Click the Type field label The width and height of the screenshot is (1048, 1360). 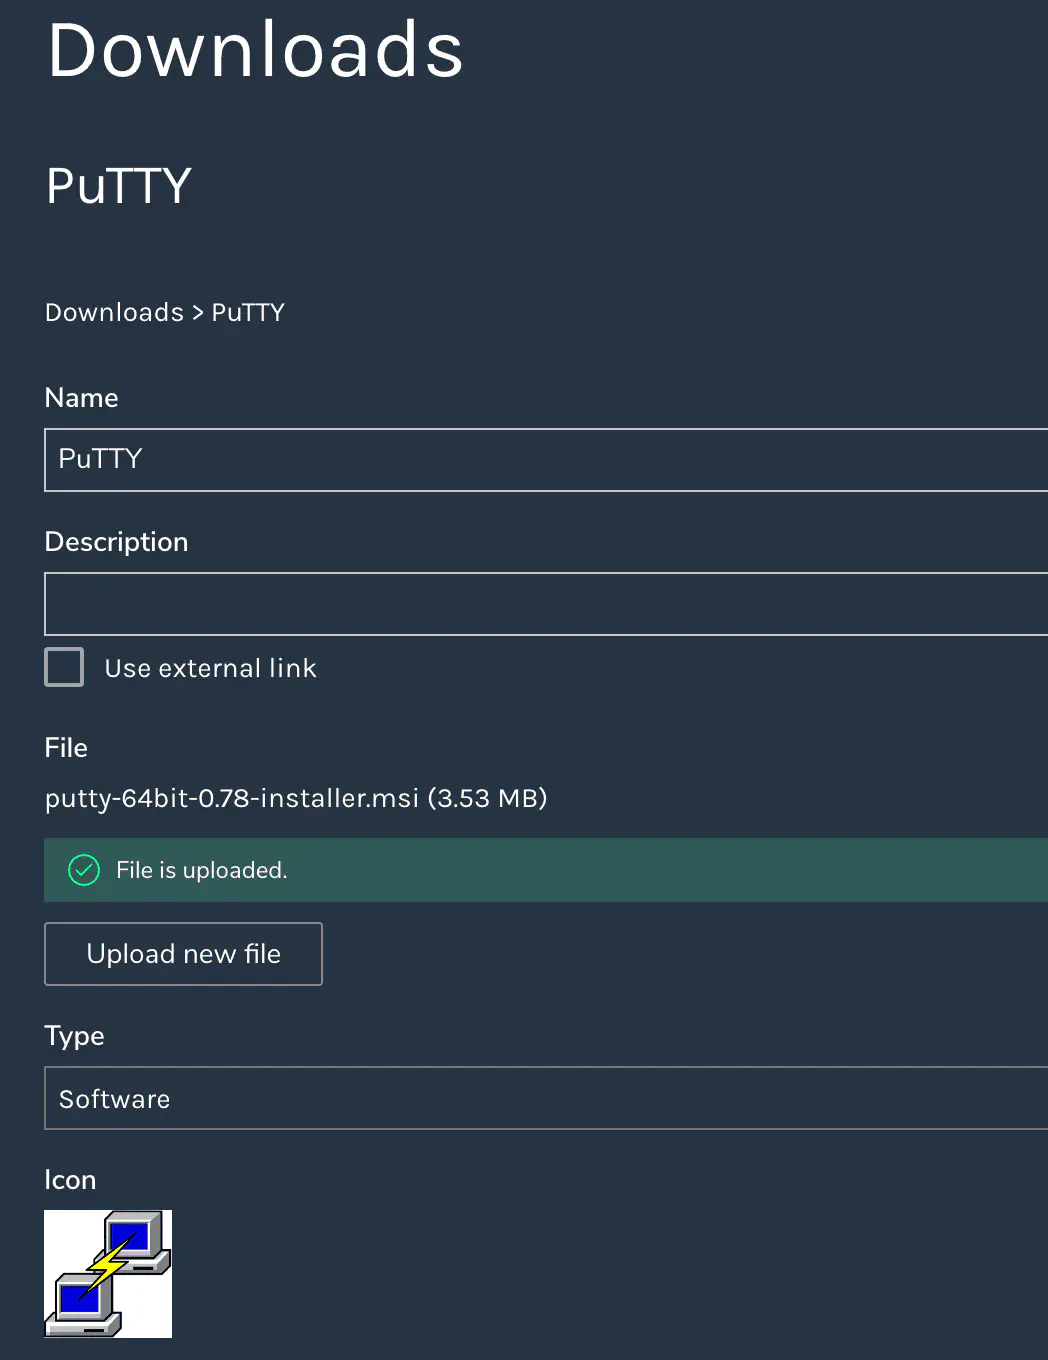[x=74, y=1036]
